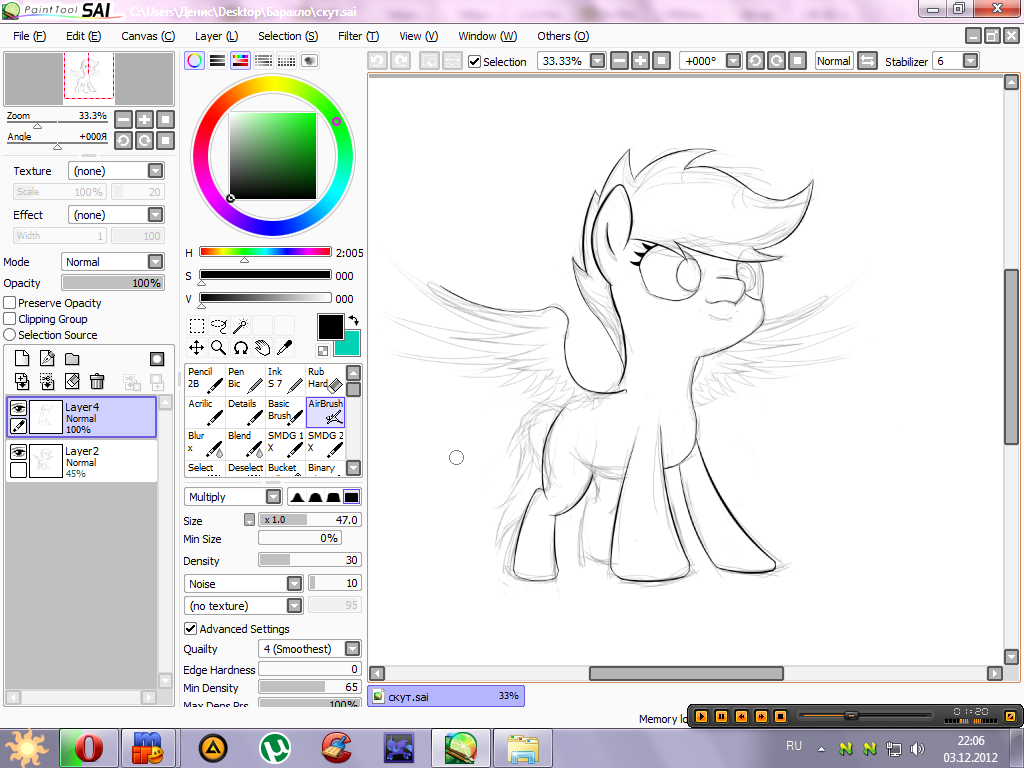1024x768 pixels.
Task: Select the lasso tool
Action: coord(219,325)
